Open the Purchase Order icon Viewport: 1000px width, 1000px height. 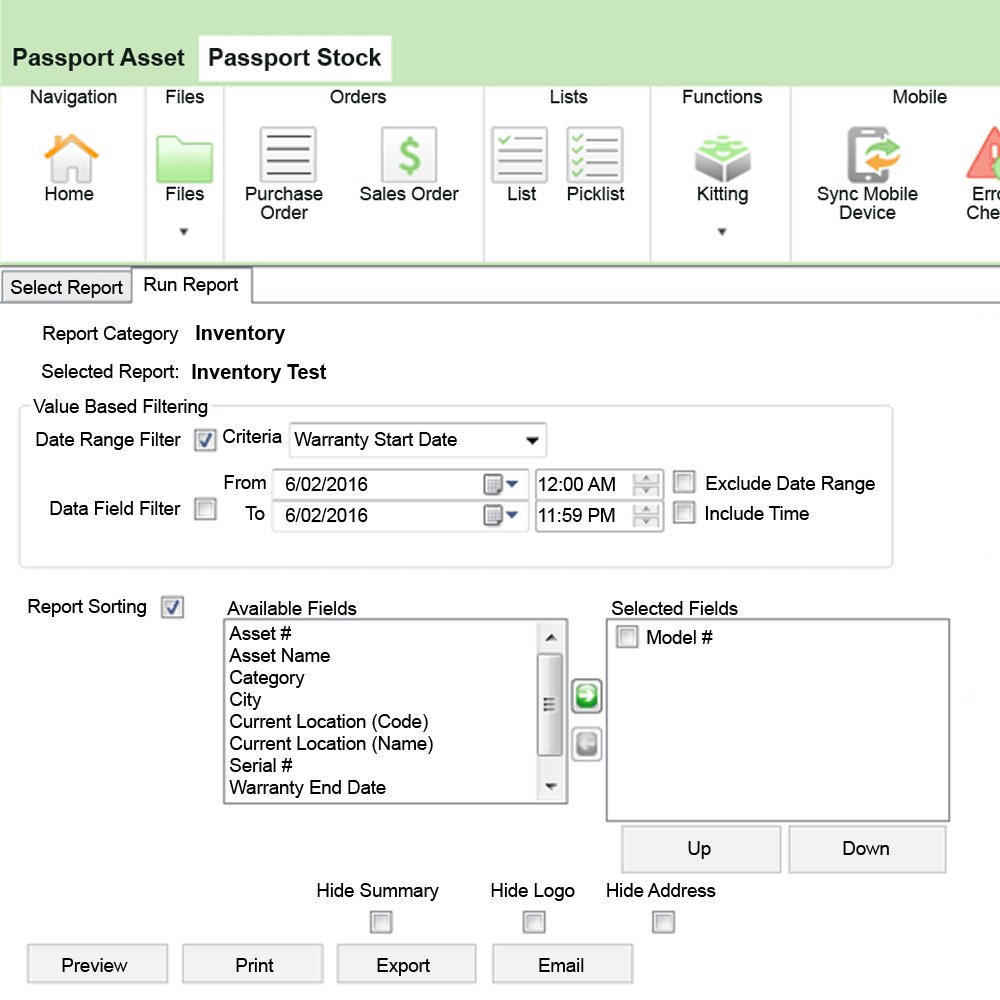(x=288, y=155)
